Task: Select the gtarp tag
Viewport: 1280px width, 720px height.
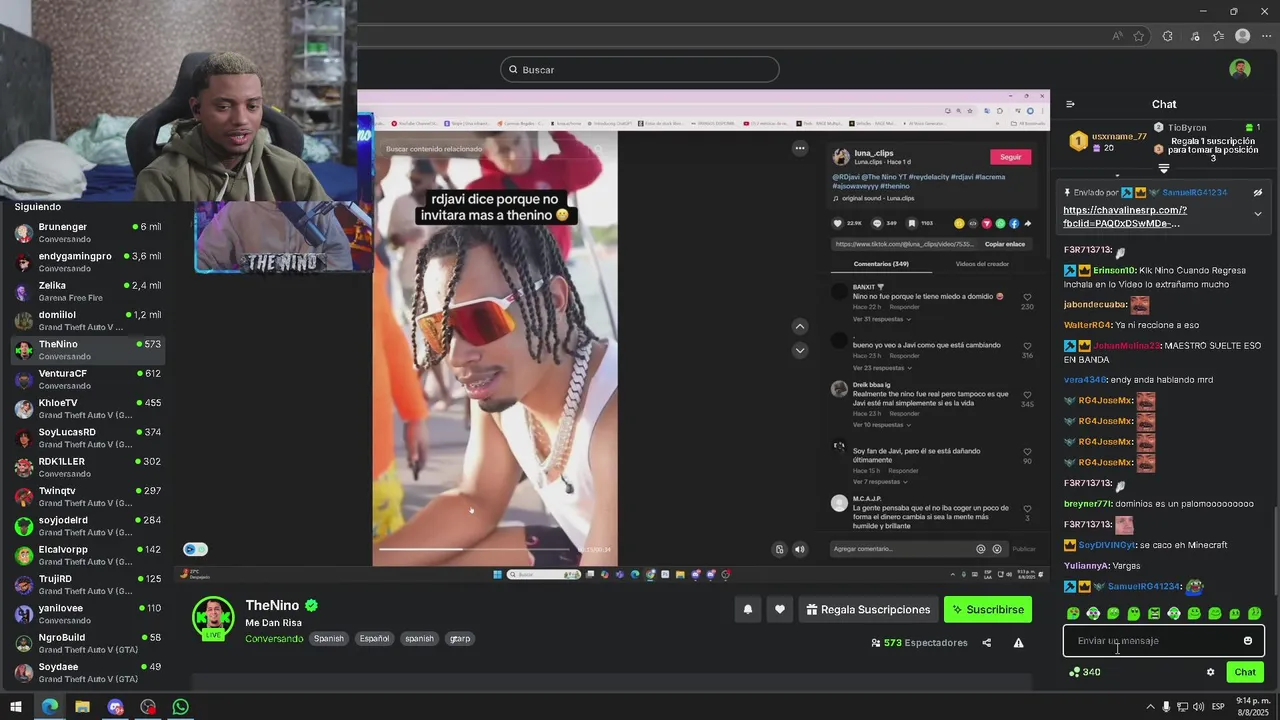Action: point(460,638)
